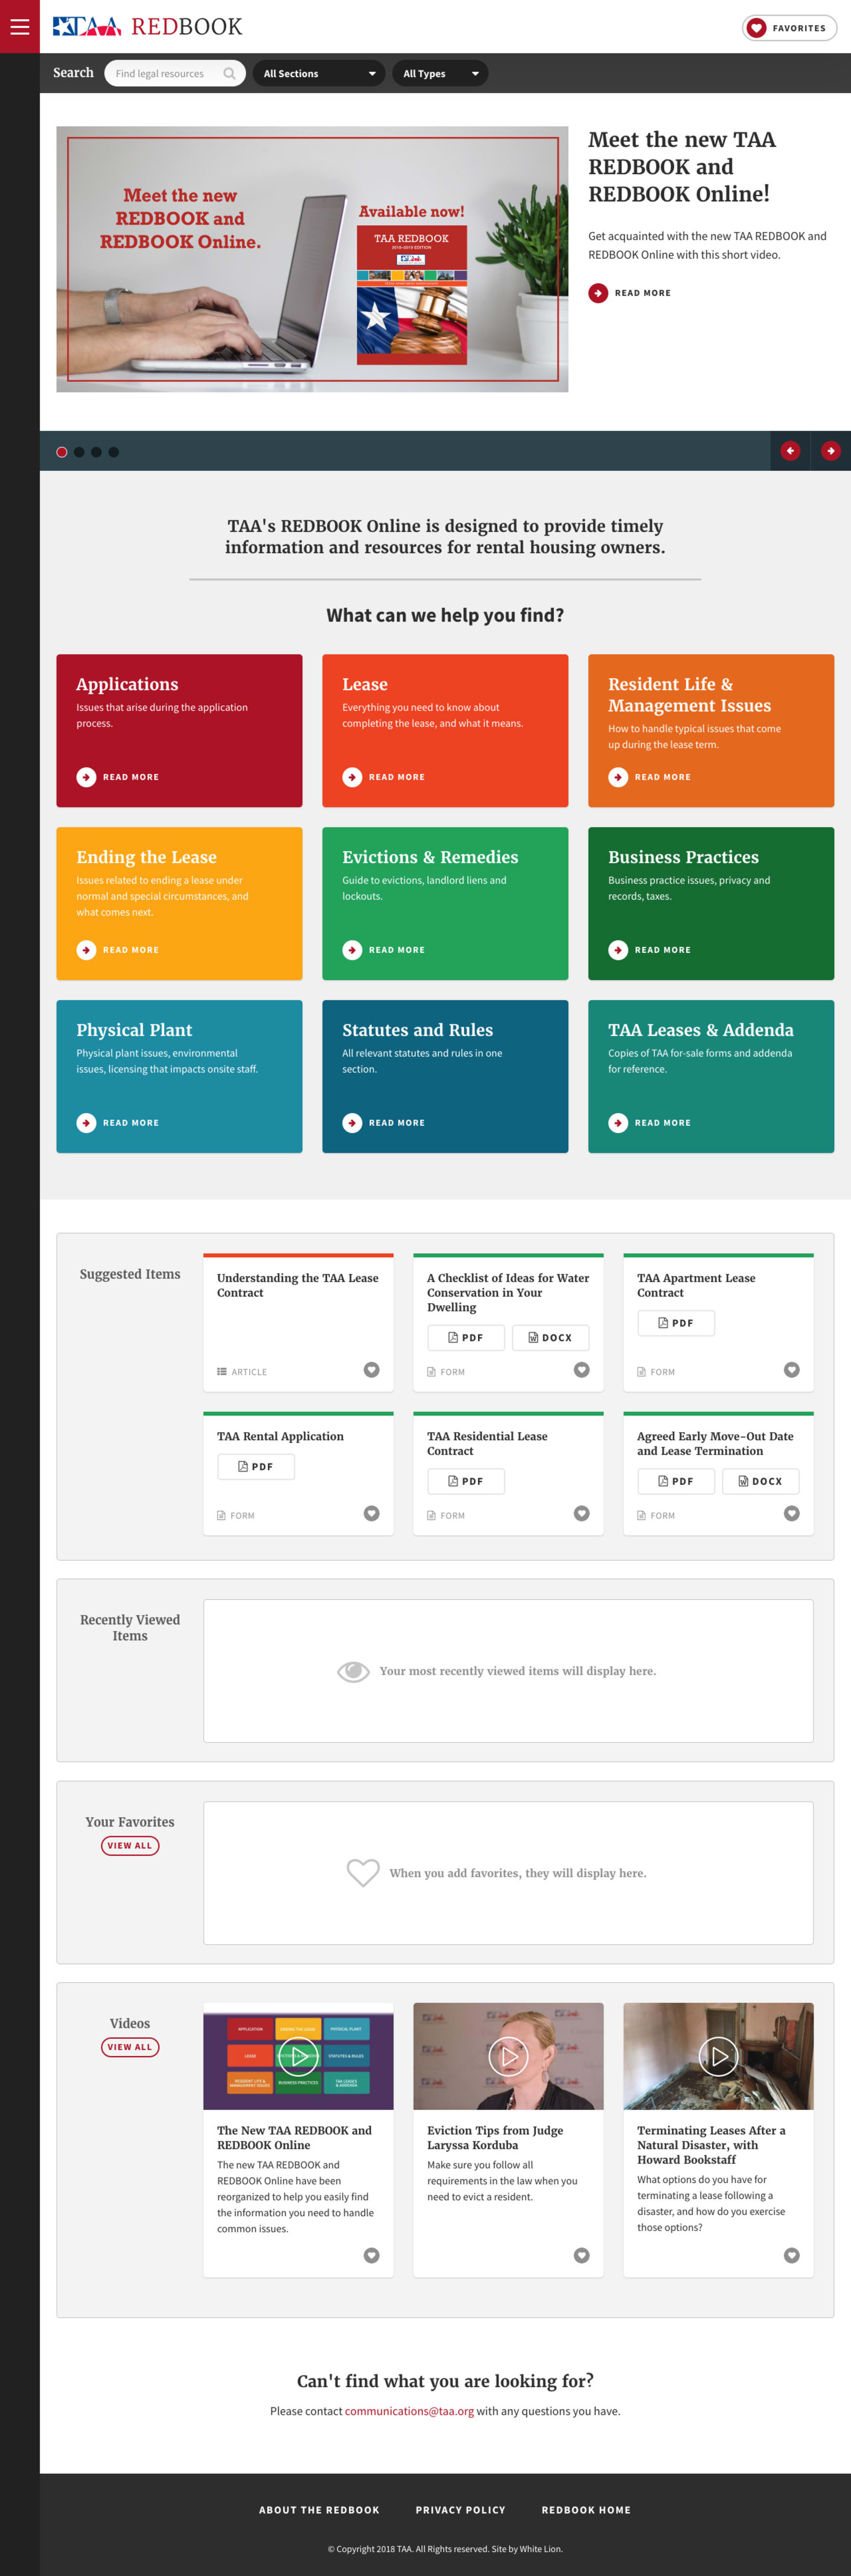Download PDF for TAA Apartment Lease Contract
This screenshot has height=2576, width=851.
click(x=676, y=1323)
